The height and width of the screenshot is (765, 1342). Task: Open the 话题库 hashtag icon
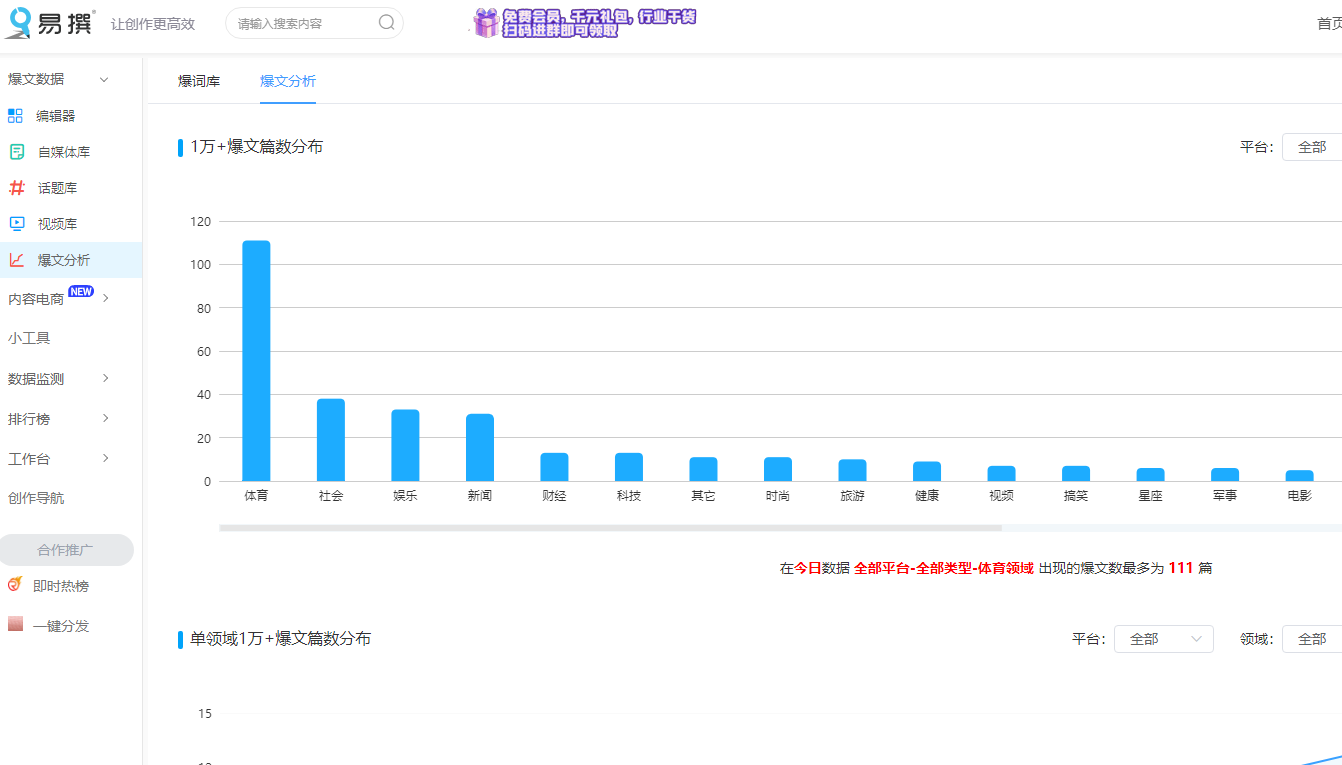[x=16, y=188]
